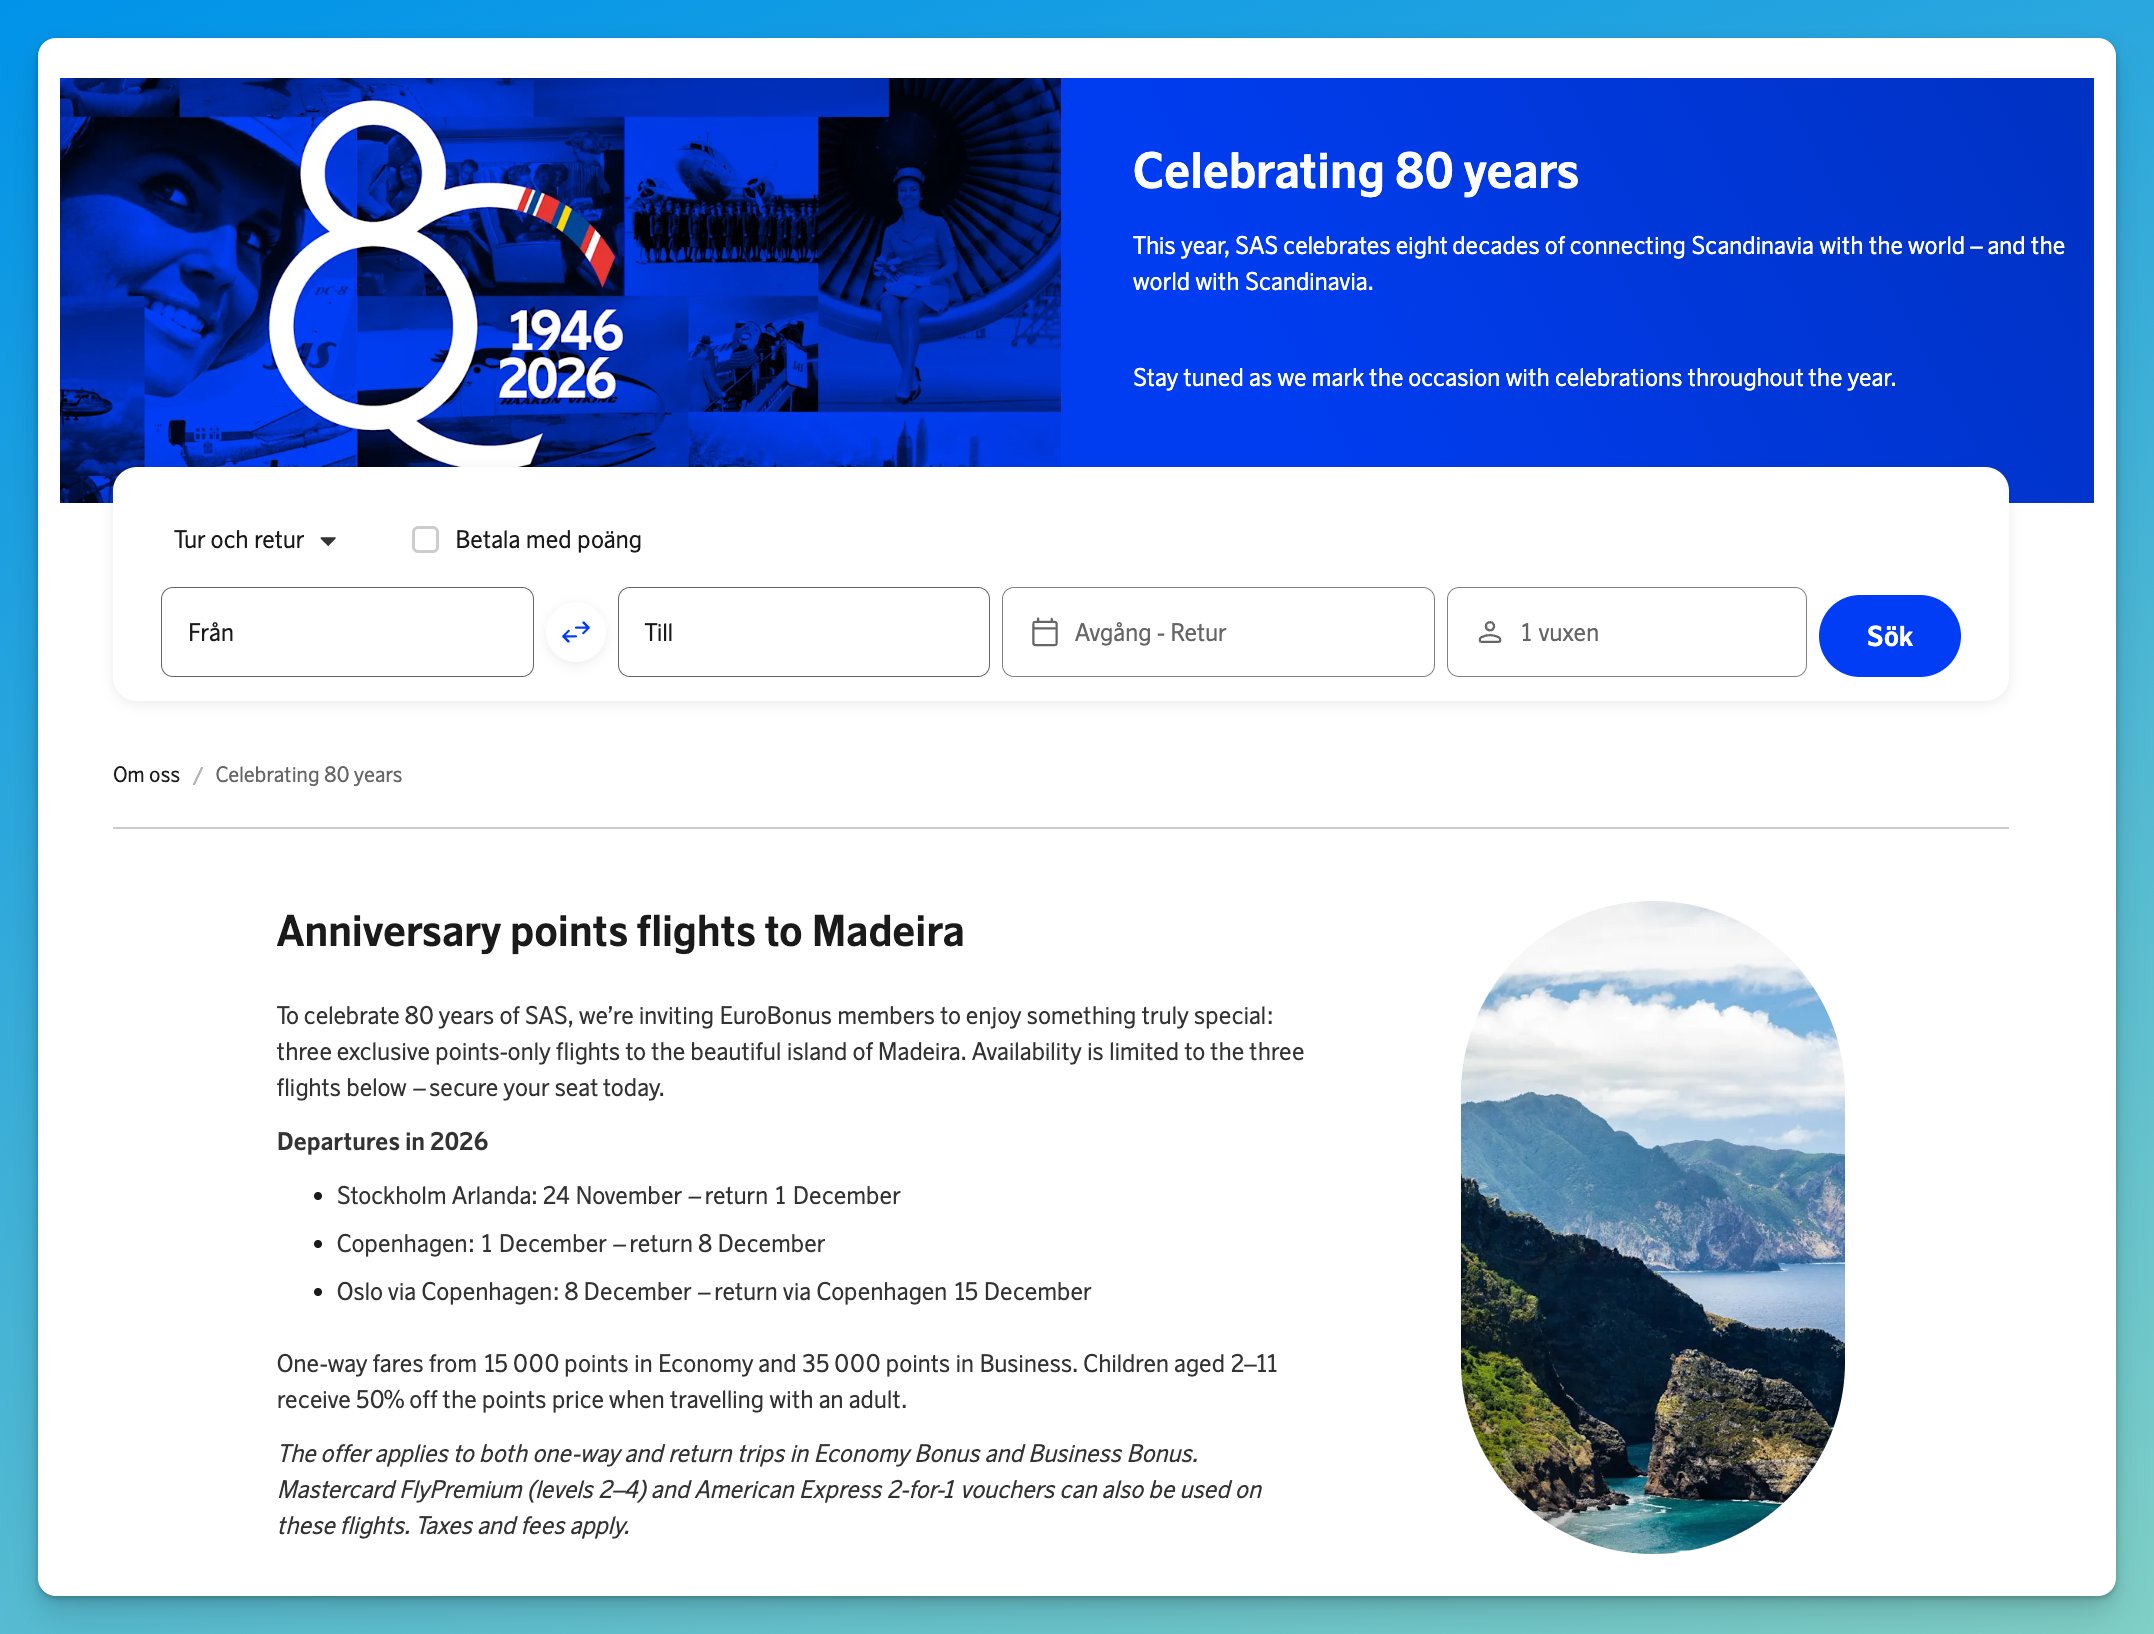2154x1634 pixels.
Task: Open the Tur och retur dropdown
Action: pos(255,540)
